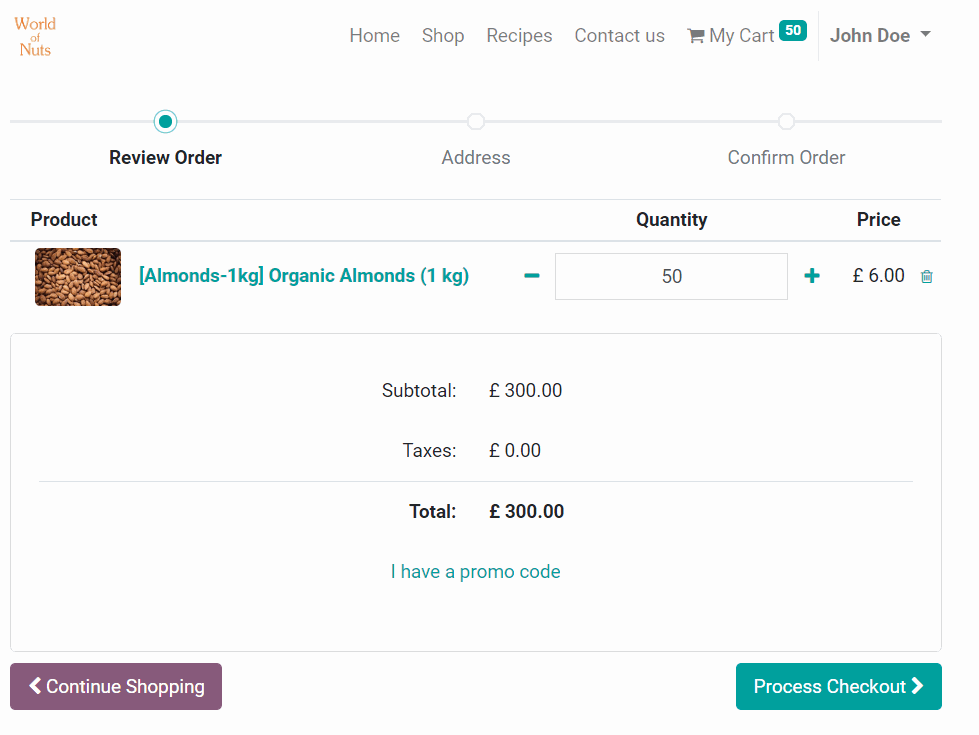Open the Contact us page
The image size is (979, 735).
pos(619,36)
